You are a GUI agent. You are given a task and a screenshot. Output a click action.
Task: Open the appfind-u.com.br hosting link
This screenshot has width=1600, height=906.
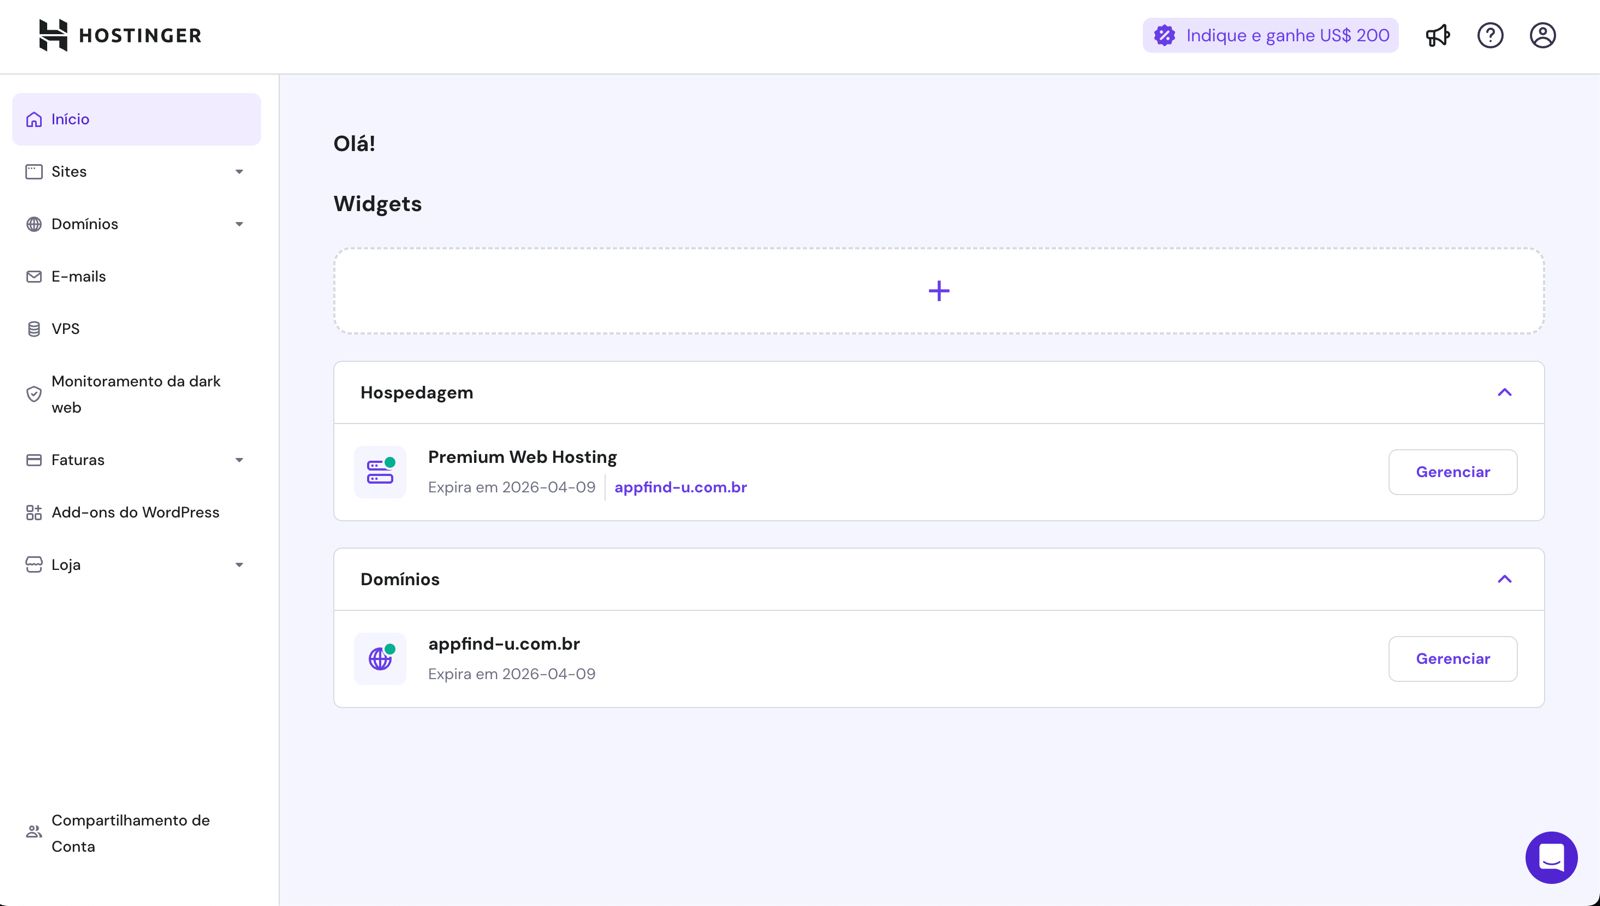(x=680, y=488)
